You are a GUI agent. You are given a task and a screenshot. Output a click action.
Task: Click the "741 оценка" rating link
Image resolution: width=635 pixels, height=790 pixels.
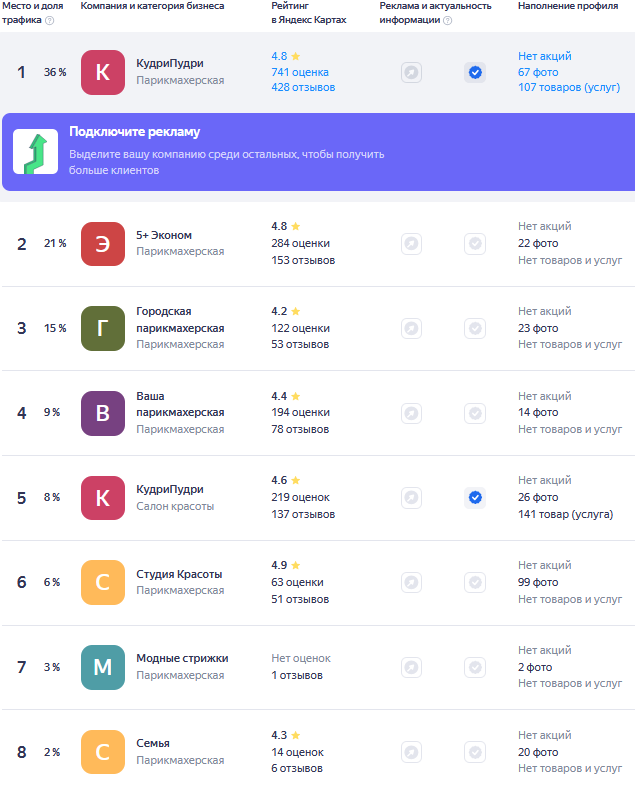tap(300, 72)
